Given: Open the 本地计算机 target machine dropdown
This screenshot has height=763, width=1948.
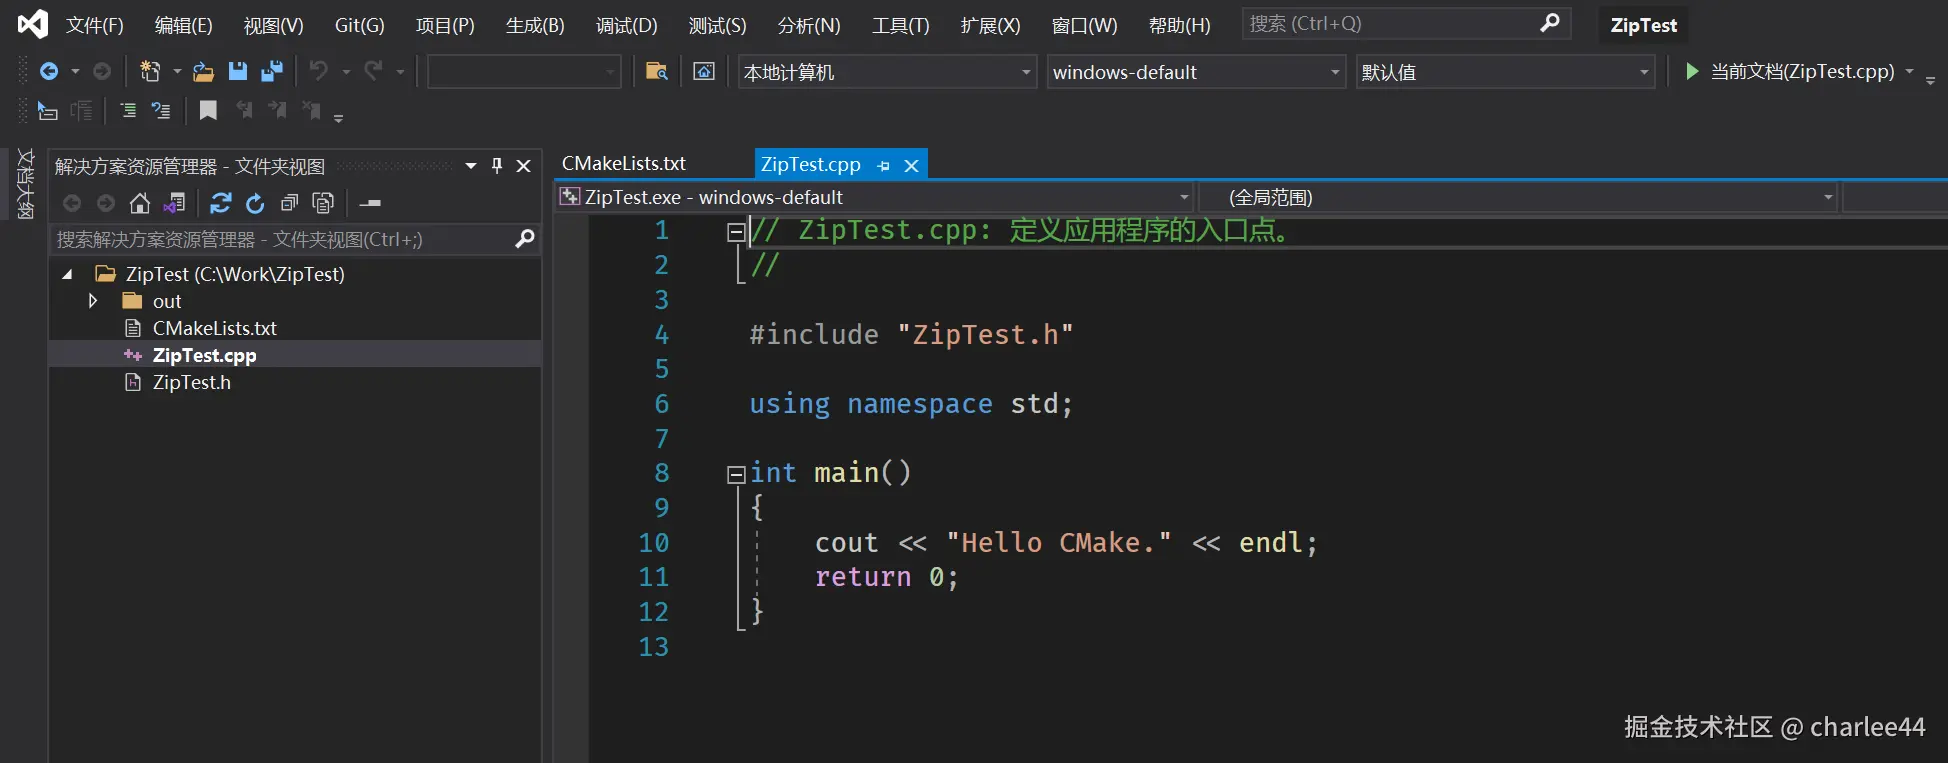Looking at the screenshot, I should coord(887,72).
